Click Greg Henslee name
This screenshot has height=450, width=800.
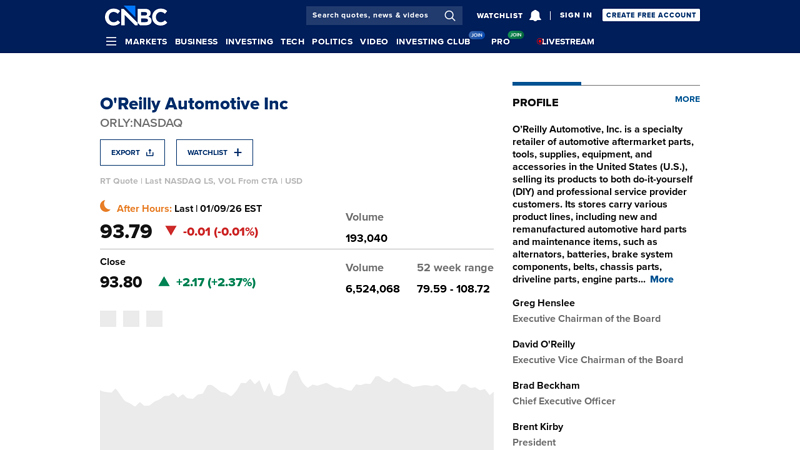click(x=543, y=303)
